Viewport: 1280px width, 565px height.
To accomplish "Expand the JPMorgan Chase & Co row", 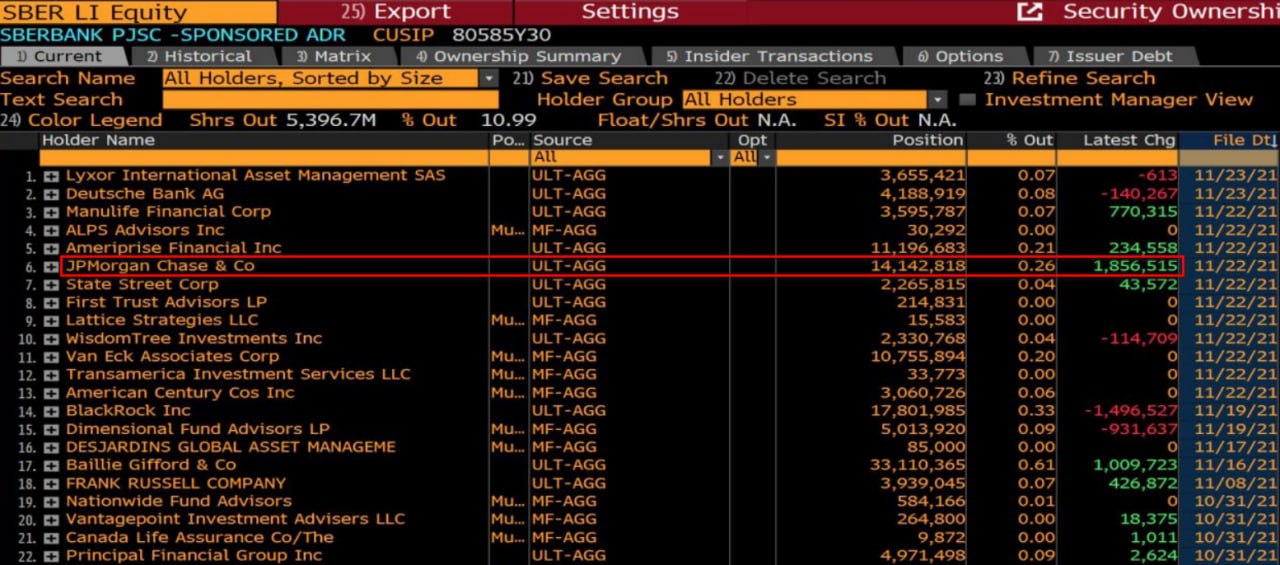I will 51,266.
